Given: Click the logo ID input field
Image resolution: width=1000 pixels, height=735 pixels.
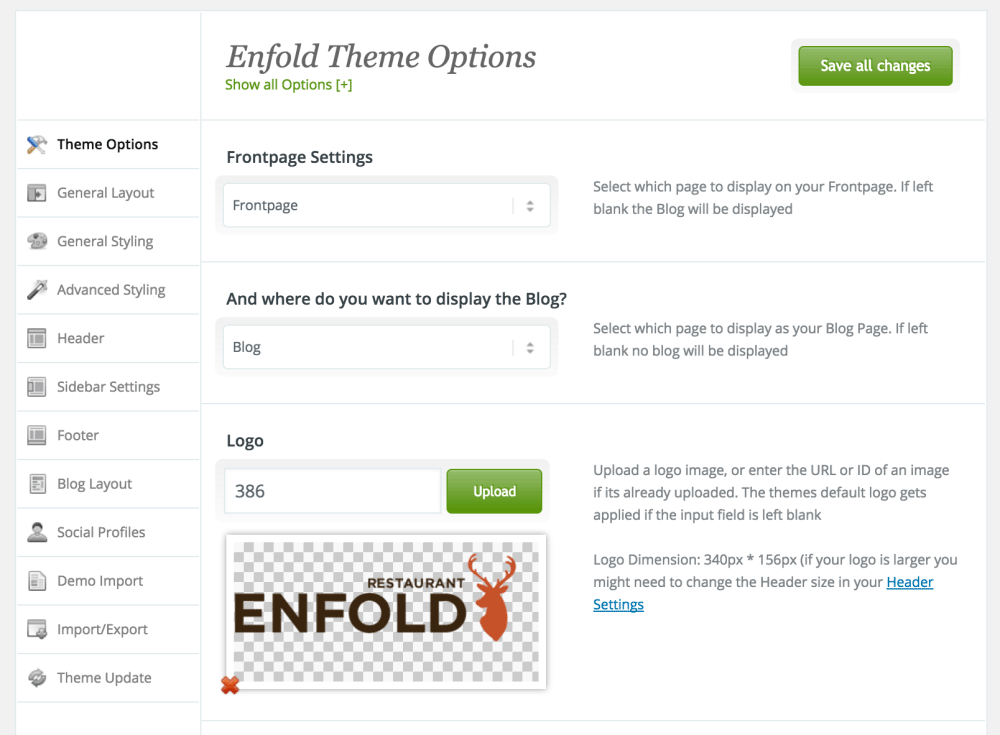Looking at the screenshot, I should (332, 491).
